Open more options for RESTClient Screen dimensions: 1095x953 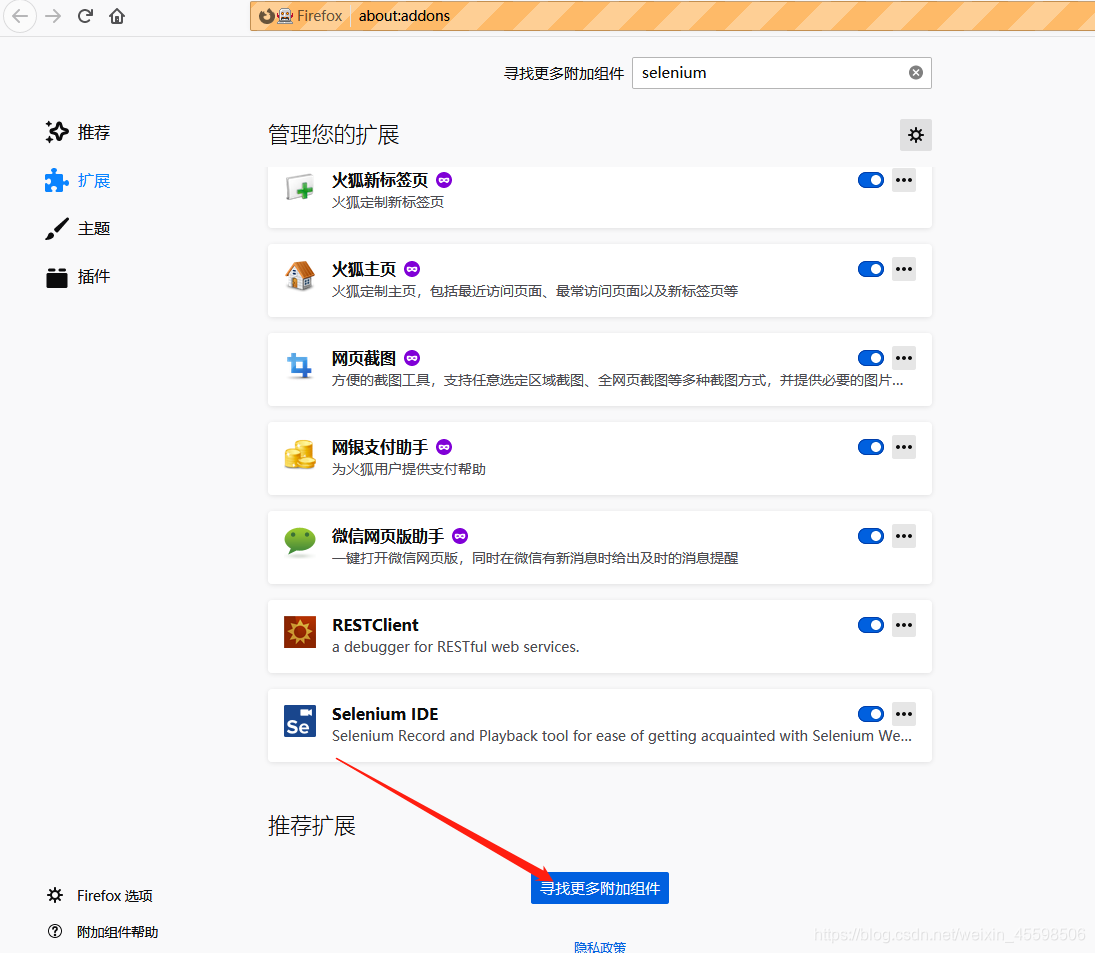click(x=904, y=625)
